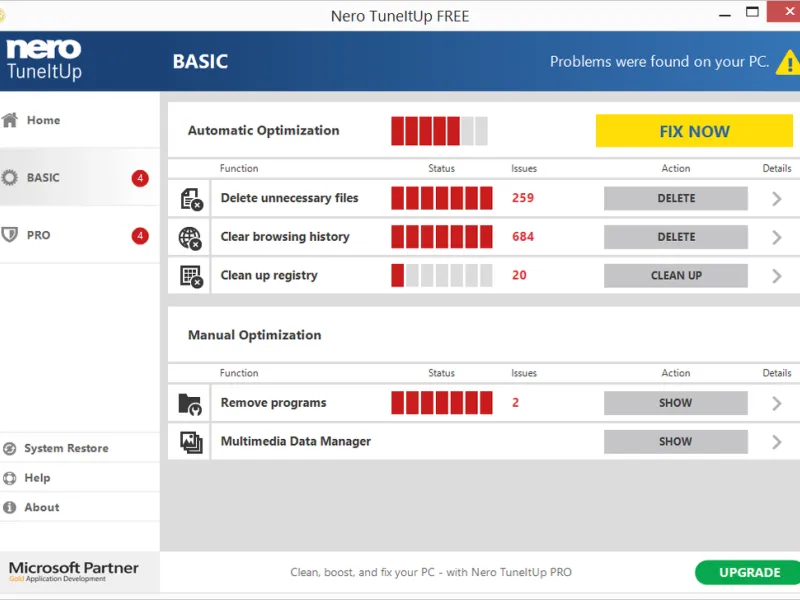Viewport: 800px width, 600px height.
Task: Click the BASIC gear icon in sidebar
Action: (x=9, y=178)
